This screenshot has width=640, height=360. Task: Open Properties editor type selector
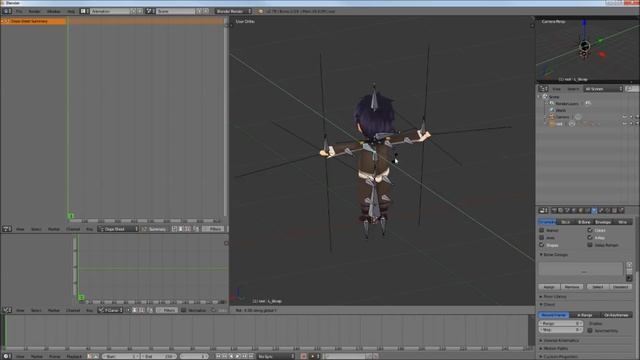(x=543, y=211)
